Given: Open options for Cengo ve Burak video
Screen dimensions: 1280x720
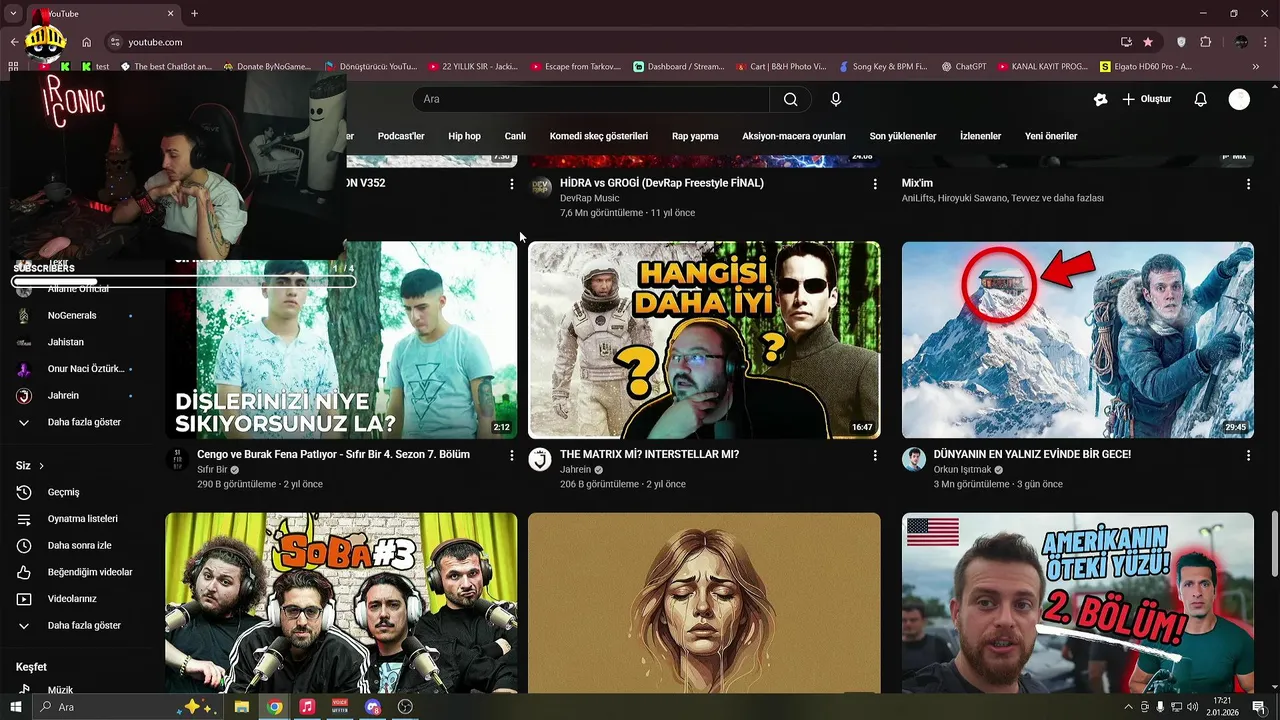Looking at the screenshot, I should (512, 455).
